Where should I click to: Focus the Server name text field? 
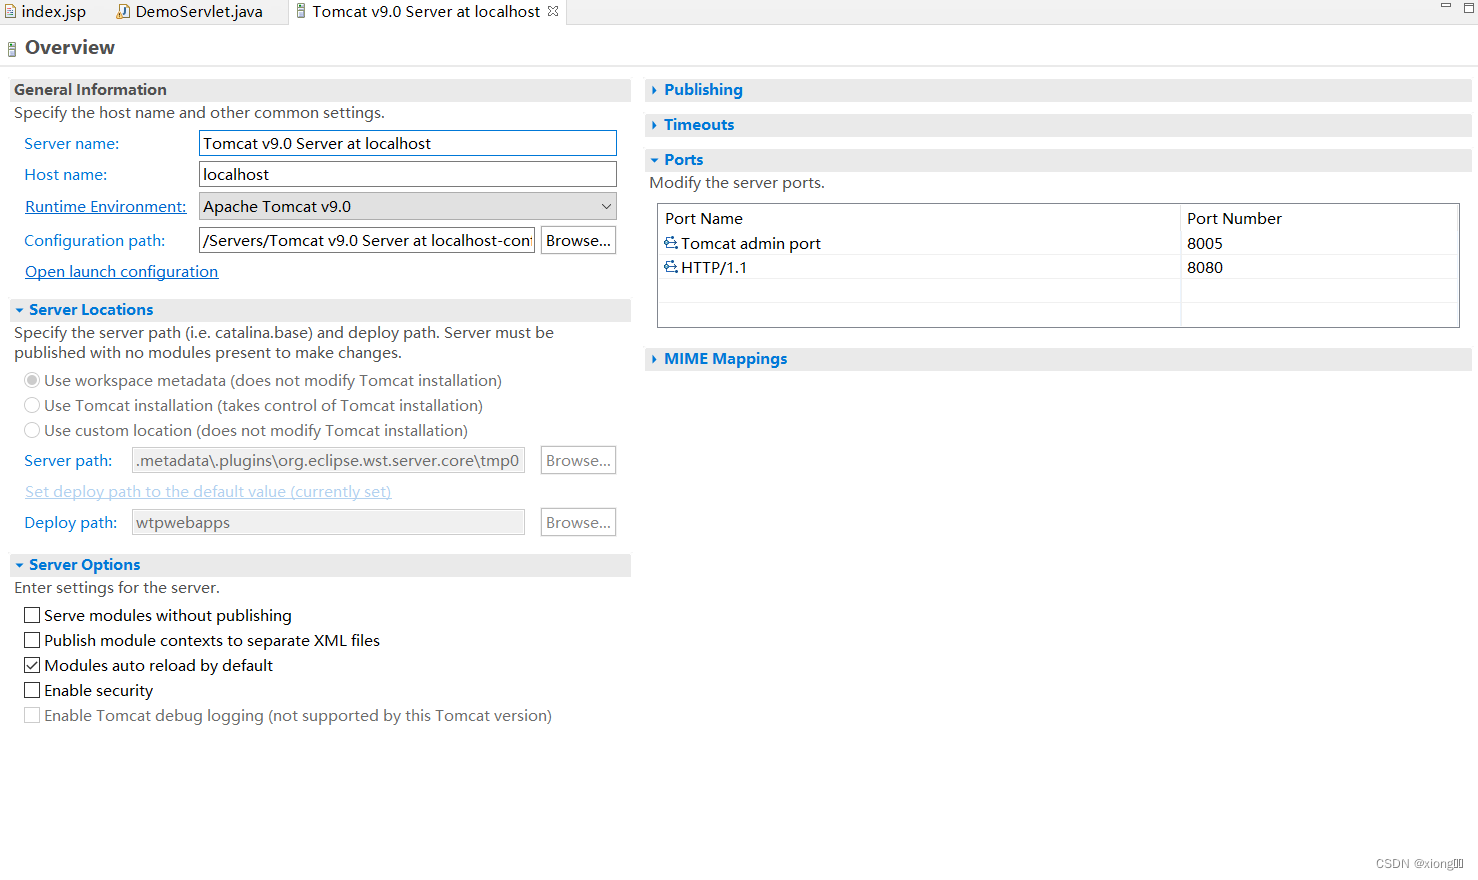pyautogui.click(x=408, y=143)
